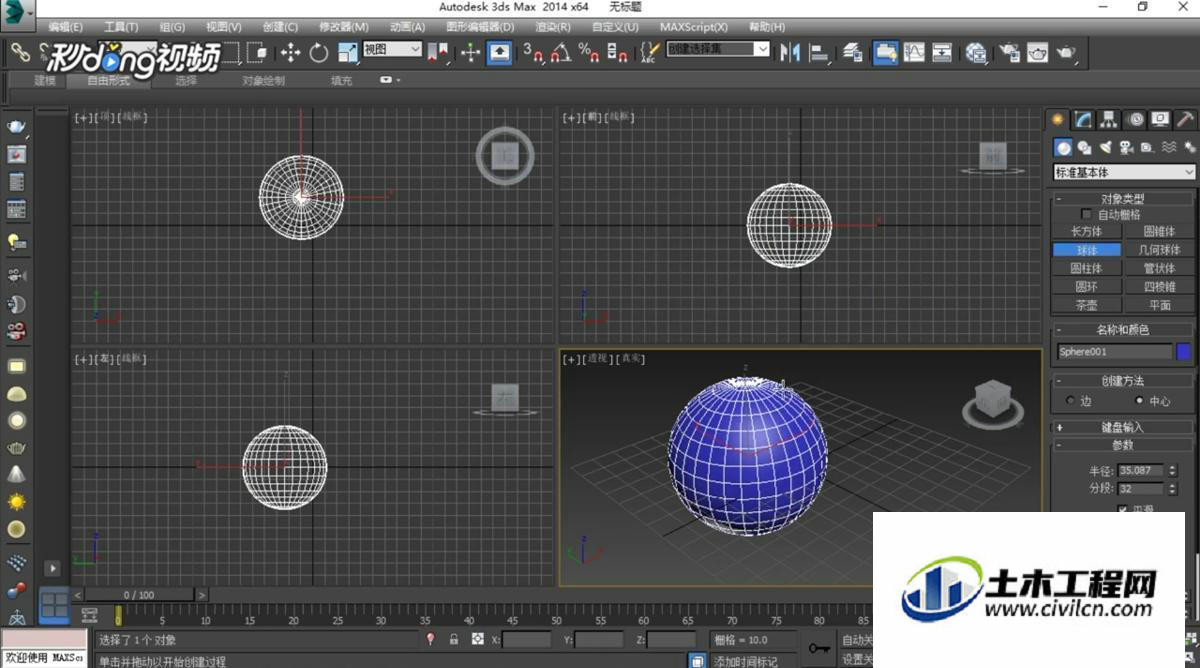The width and height of the screenshot is (1200, 668).
Task: Open the MAXScript(X) menu
Action: click(694, 27)
